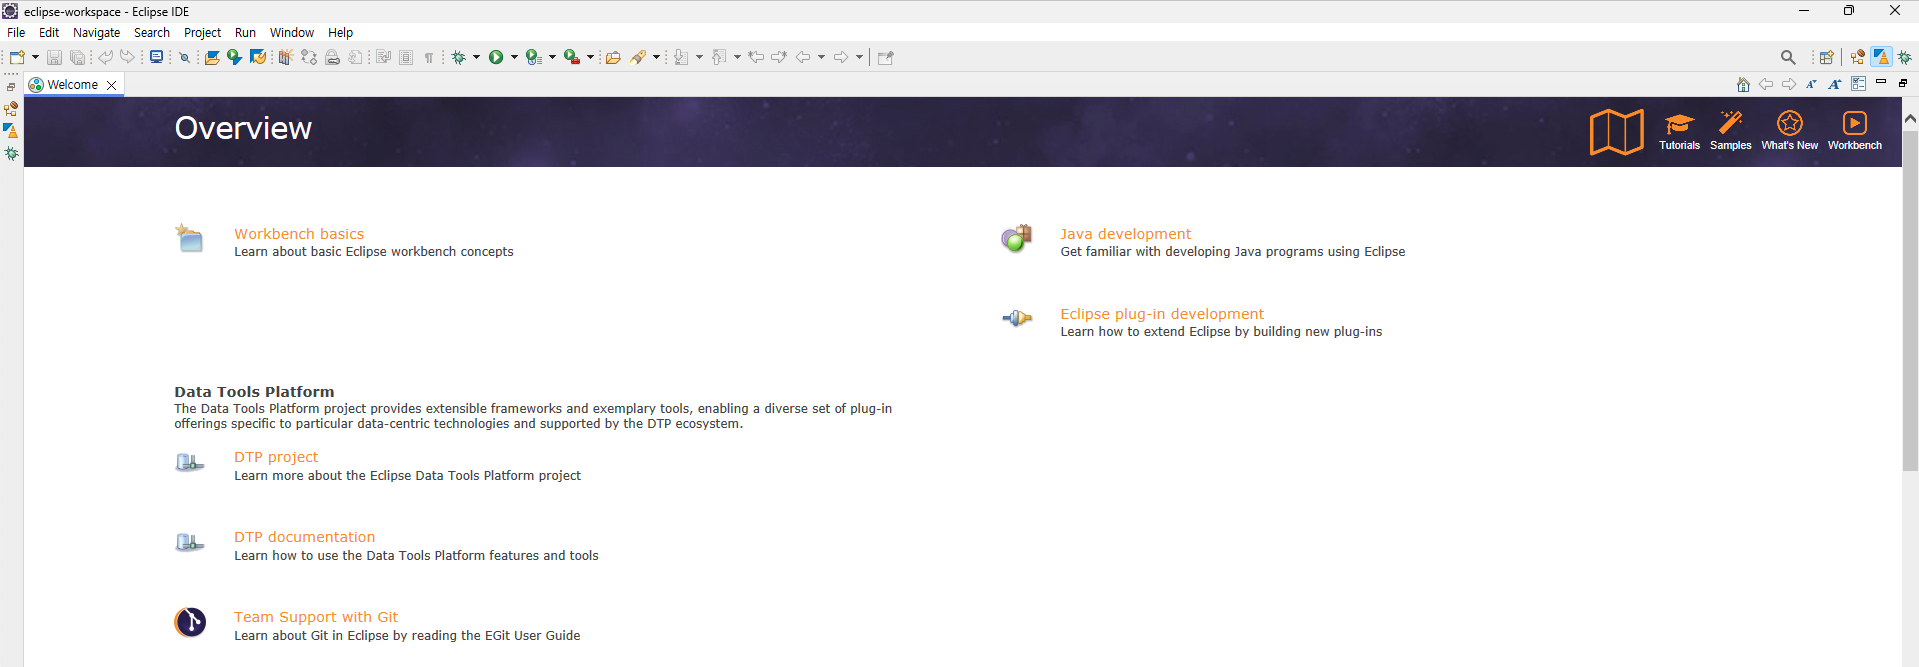
Task: Toggle Show Whitespace Characters pilcrow
Action: tap(429, 57)
